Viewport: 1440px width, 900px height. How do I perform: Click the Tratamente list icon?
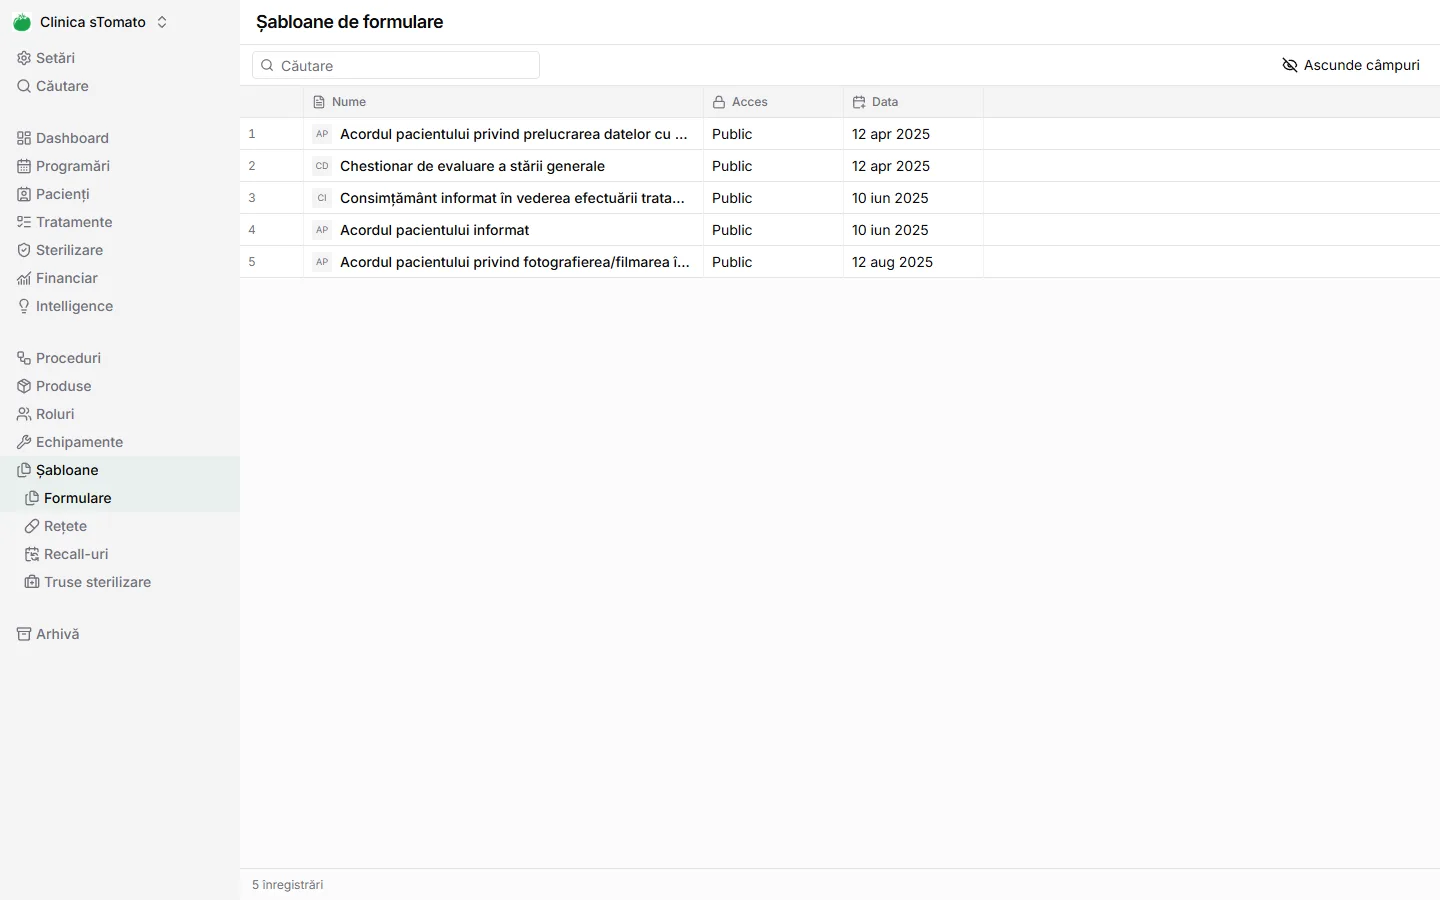24,222
